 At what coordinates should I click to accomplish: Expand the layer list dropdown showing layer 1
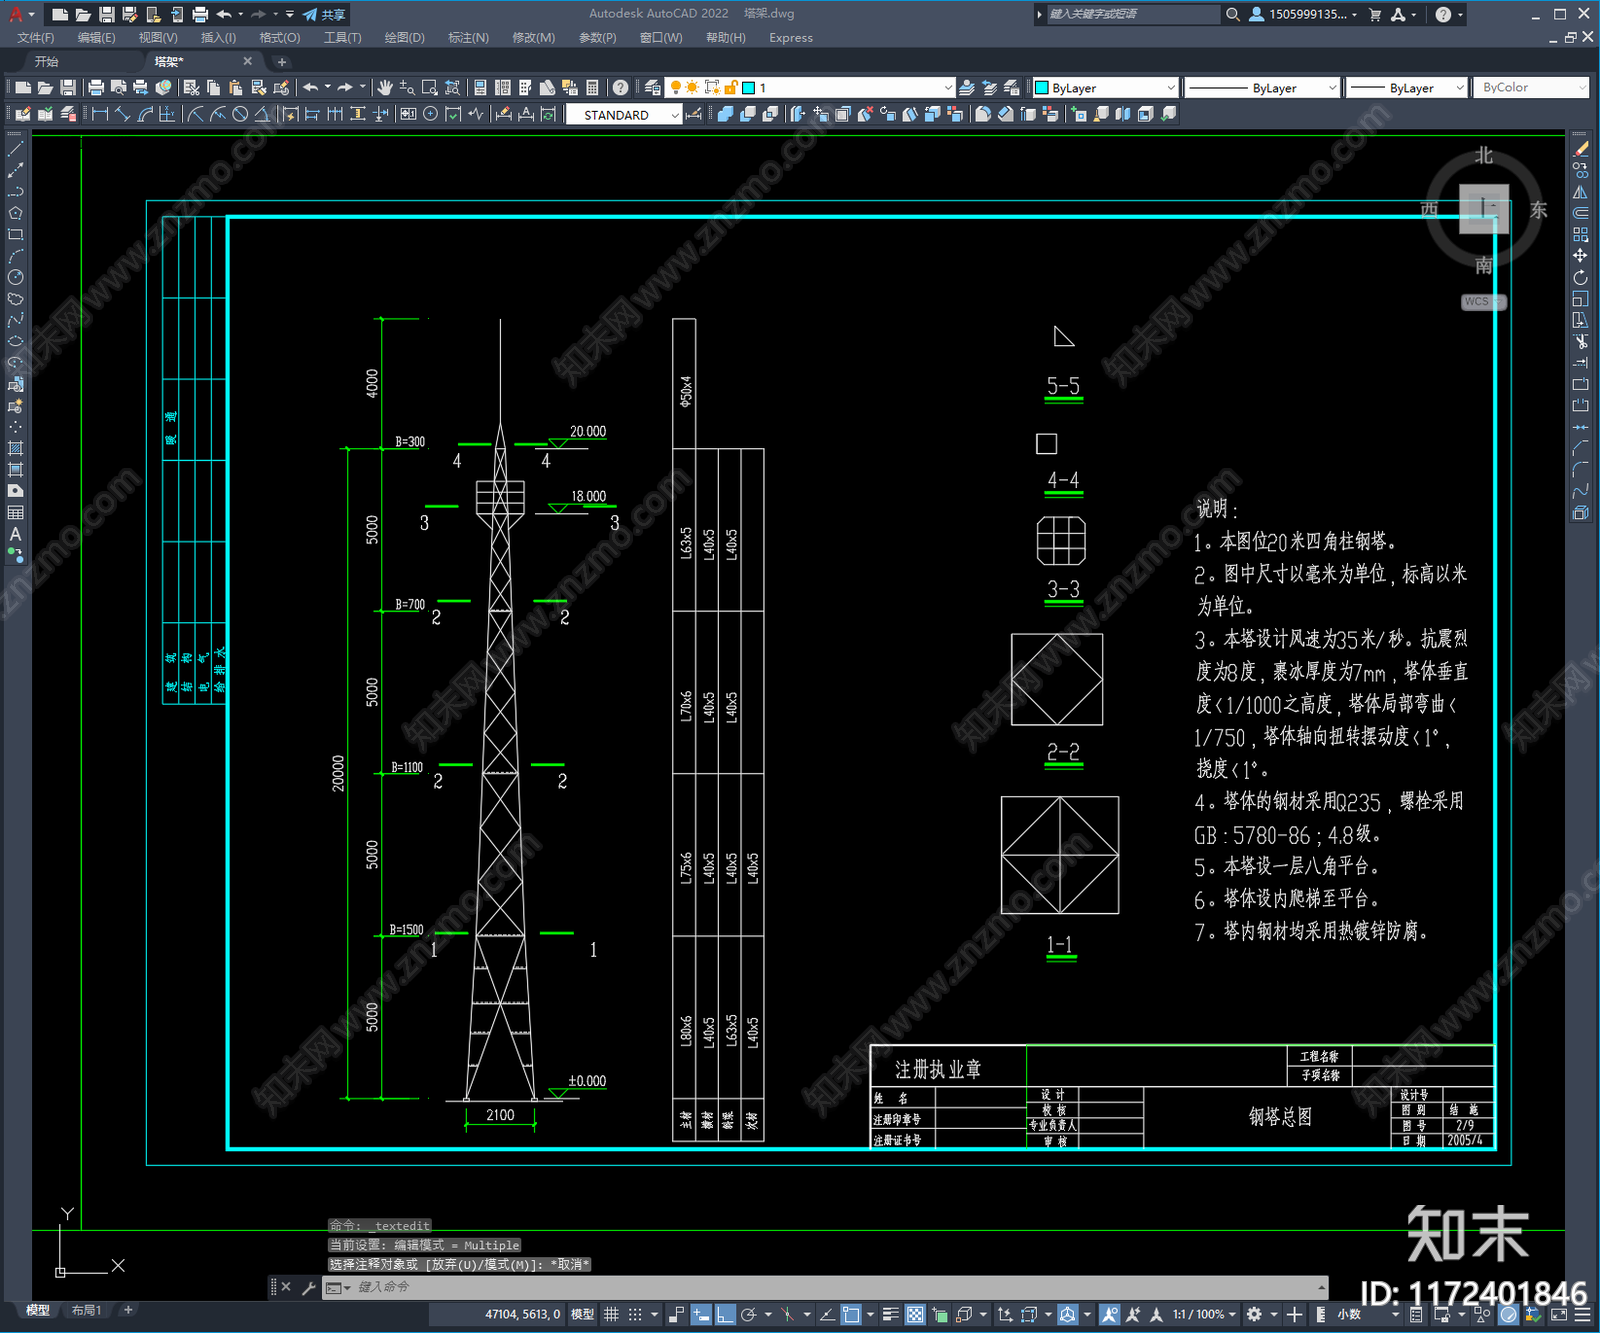coord(948,88)
